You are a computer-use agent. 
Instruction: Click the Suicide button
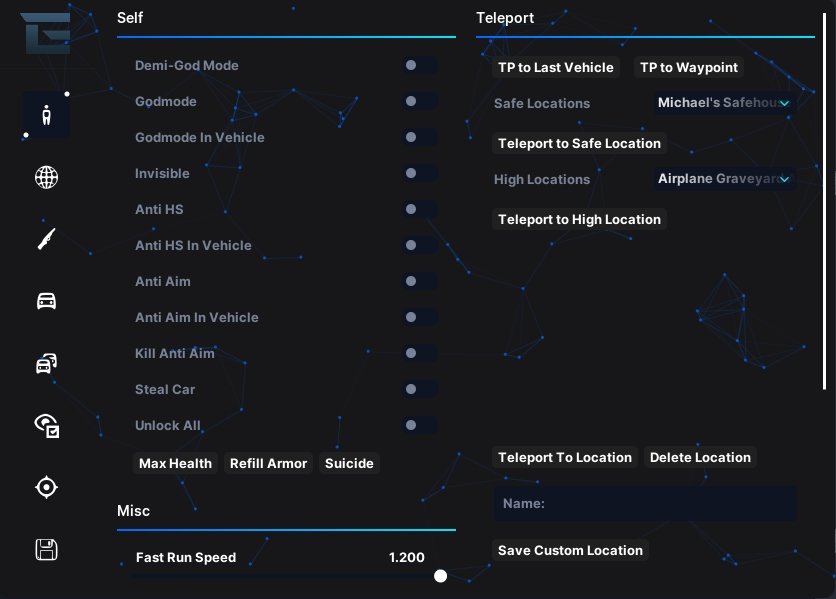(349, 463)
